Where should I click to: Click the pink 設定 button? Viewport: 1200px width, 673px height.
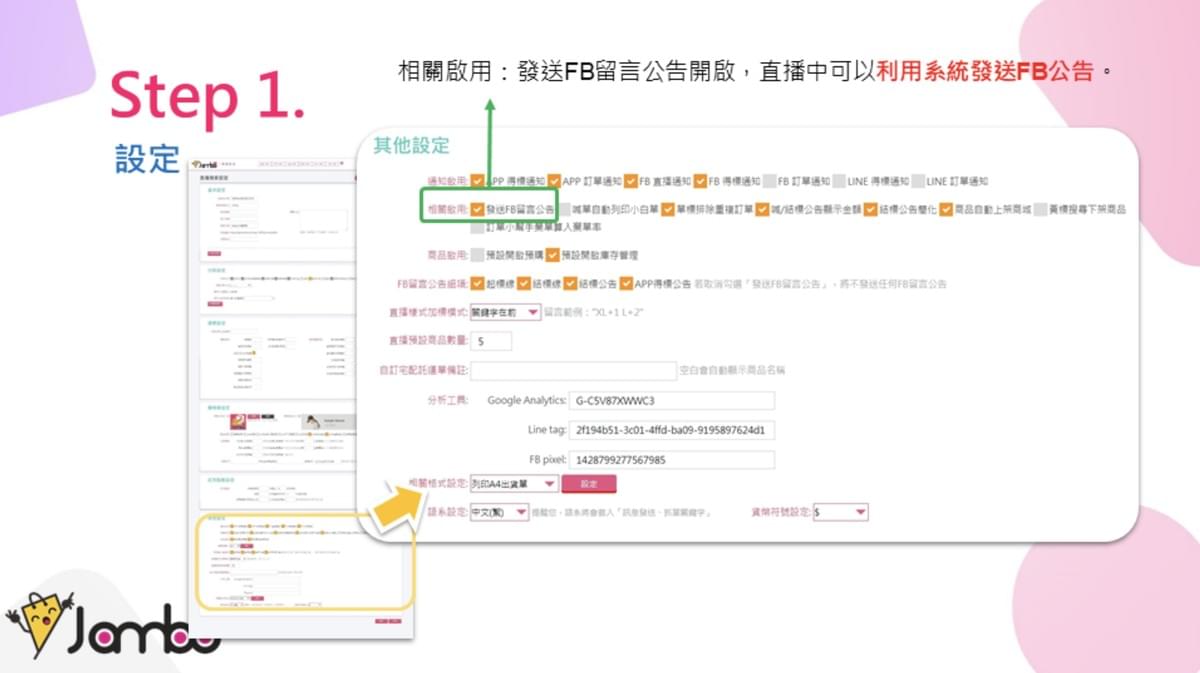pyautogui.click(x=589, y=483)
